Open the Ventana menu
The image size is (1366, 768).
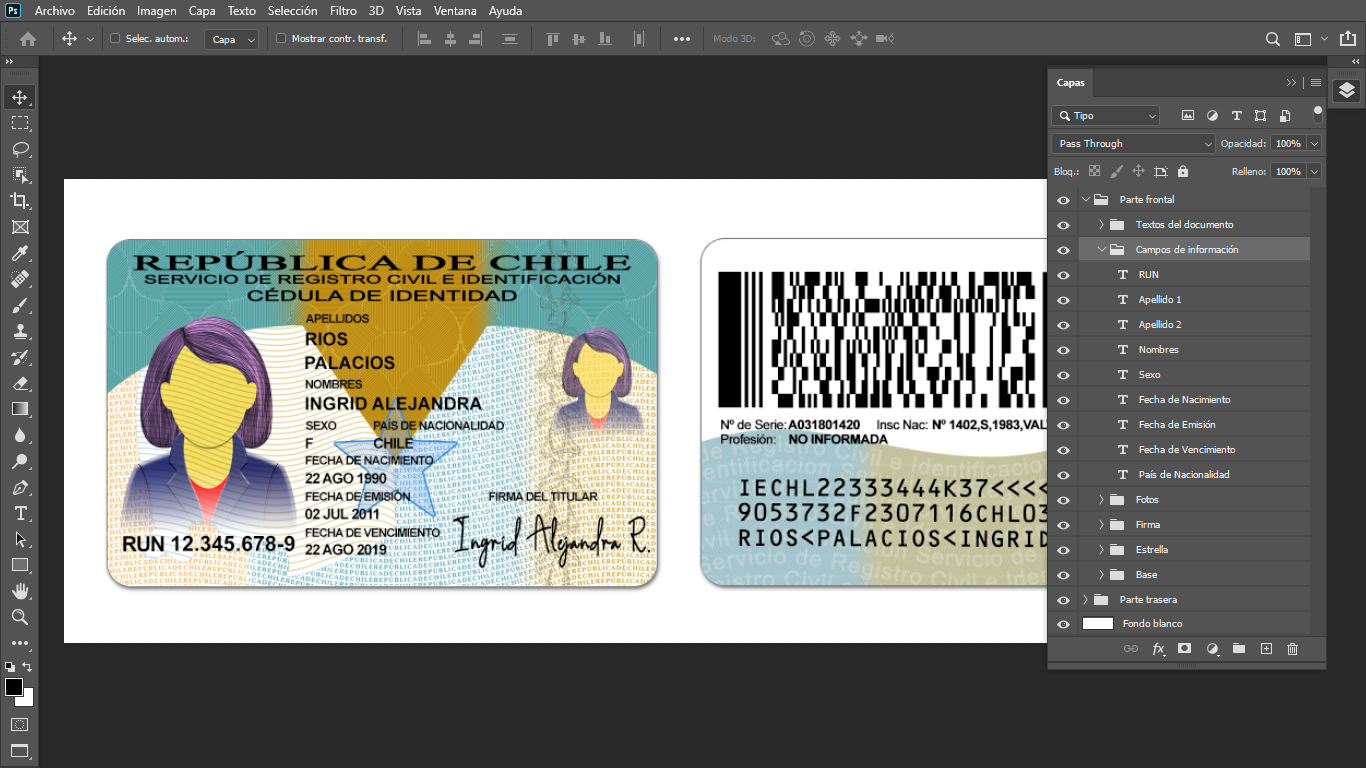(x=455, y=11)
